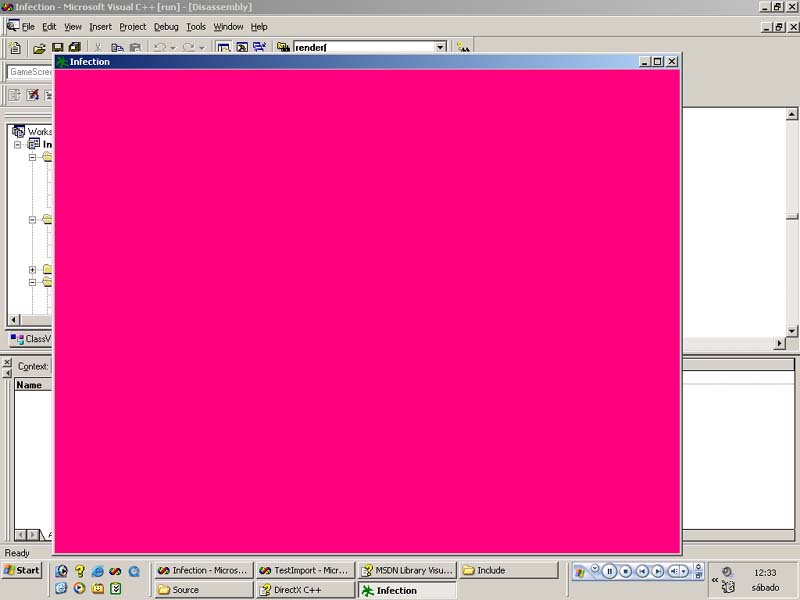The width and height of the screenshot is (800, 600).
Task: Open the DirectX C++ taskbar button
Action: [x=305, y=590]
